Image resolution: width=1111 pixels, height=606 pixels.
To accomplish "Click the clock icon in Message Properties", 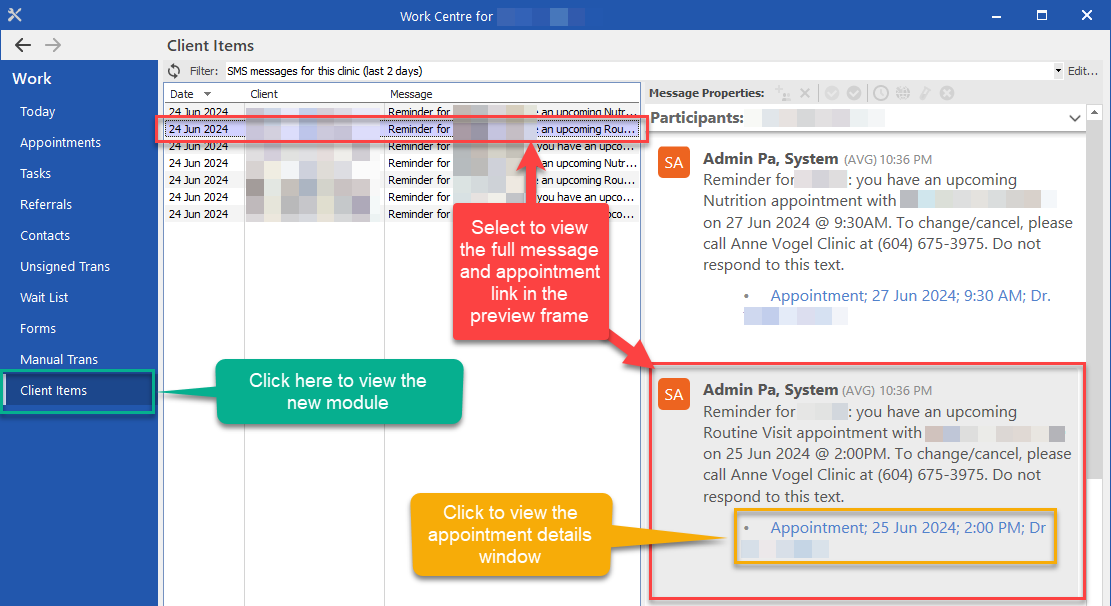I will pos(880,93).
